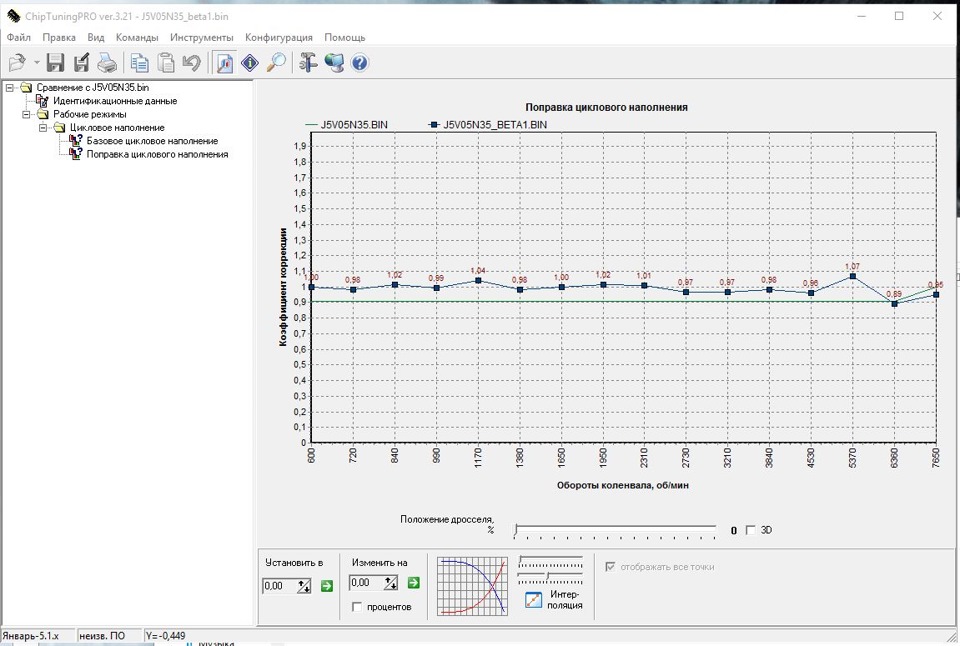Click the printer icon in toolbar
The width and height of the screenshot is (960, 646).
click(x=107, y=63)
